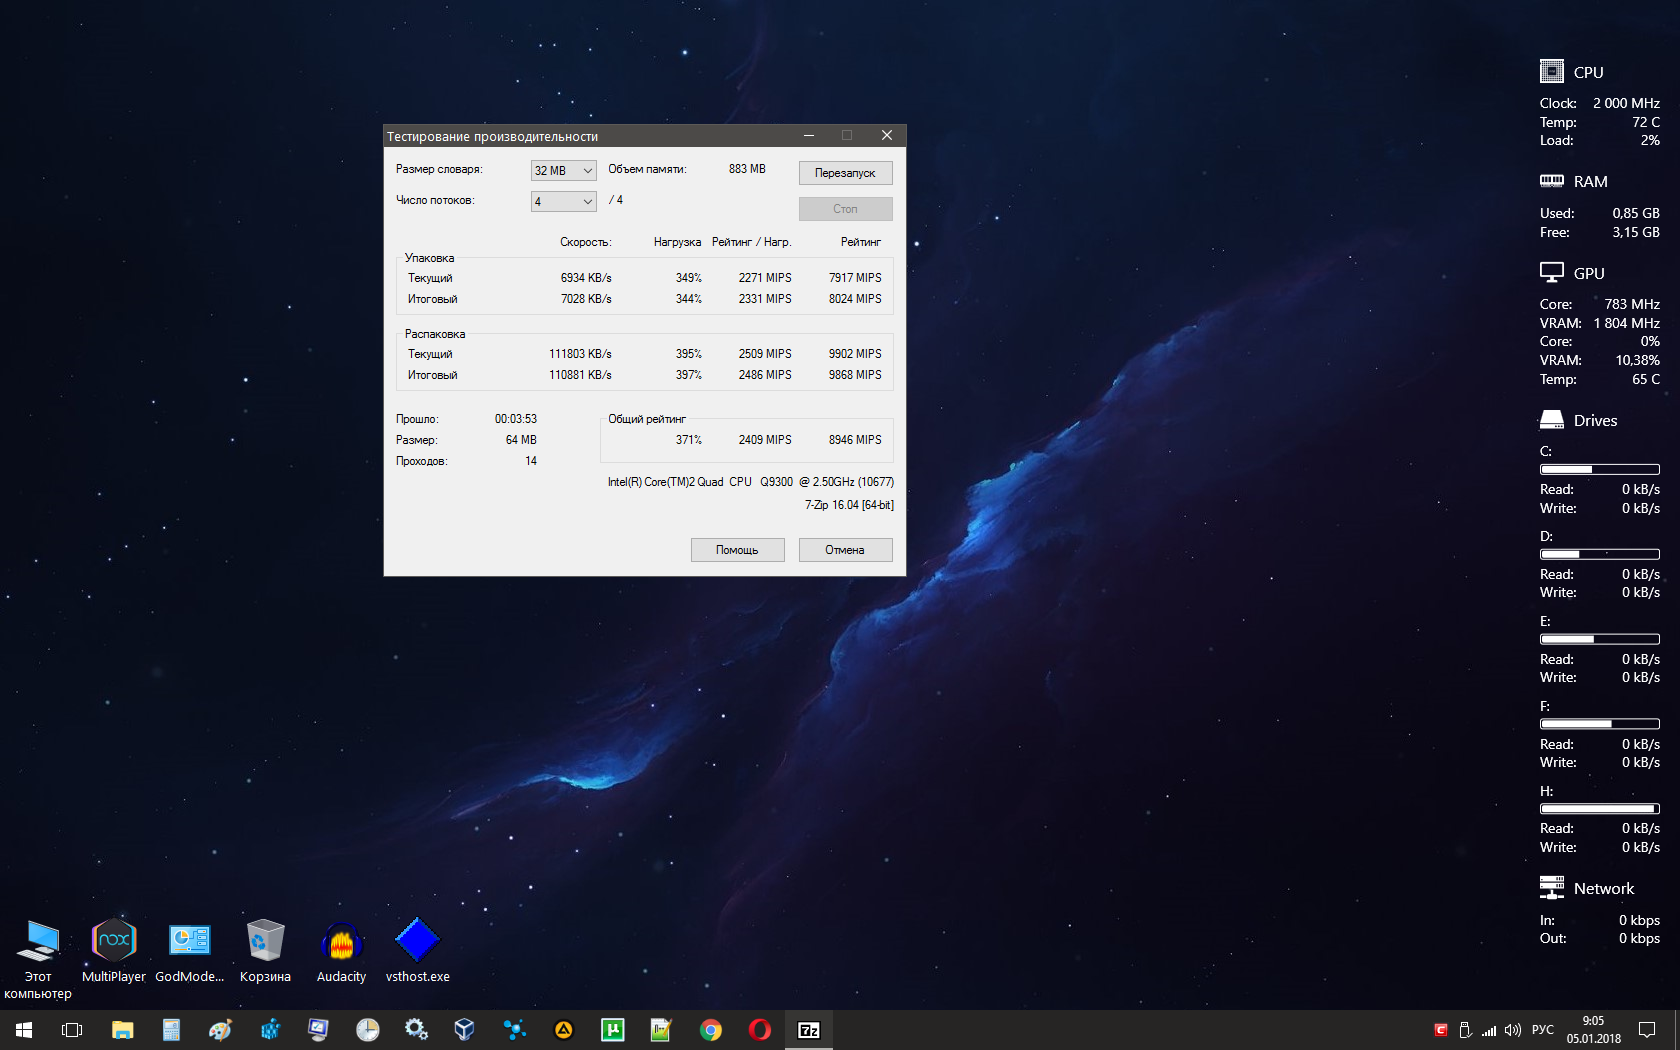Click the GPU VRAM clock 1 804 MHz

tap(1627, 323)
